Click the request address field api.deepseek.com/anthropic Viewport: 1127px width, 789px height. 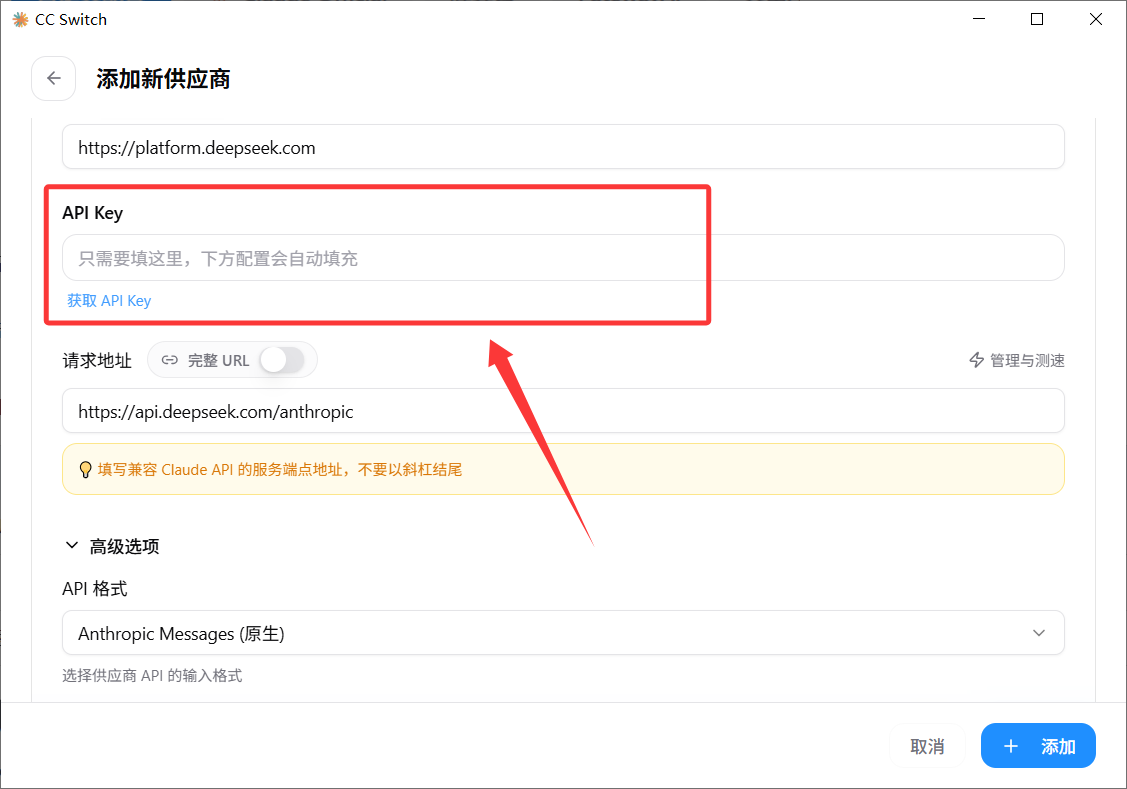coord(563,411)
